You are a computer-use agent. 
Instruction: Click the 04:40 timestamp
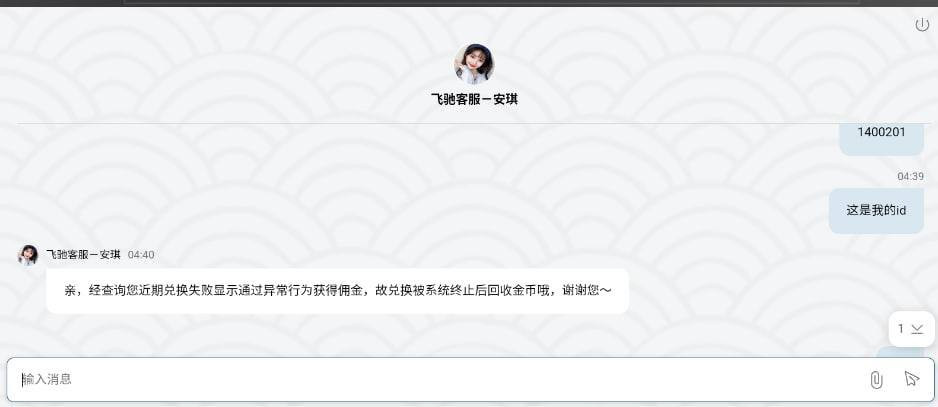click(141, 255)
